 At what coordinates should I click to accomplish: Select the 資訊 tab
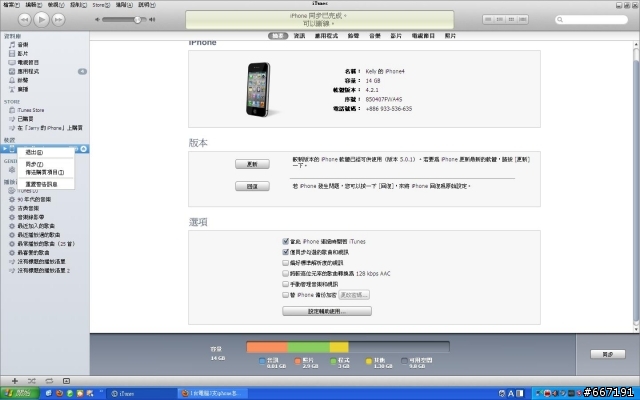[x=299, y=36]
